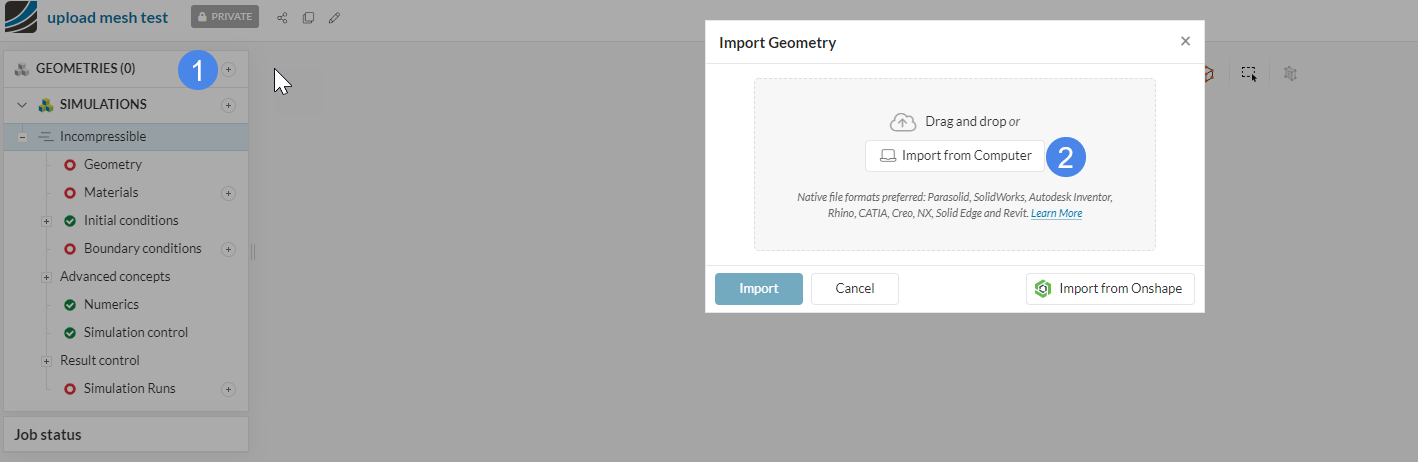1418x462 pixels.
Task: Click the copy project icon
Action: 308,18
